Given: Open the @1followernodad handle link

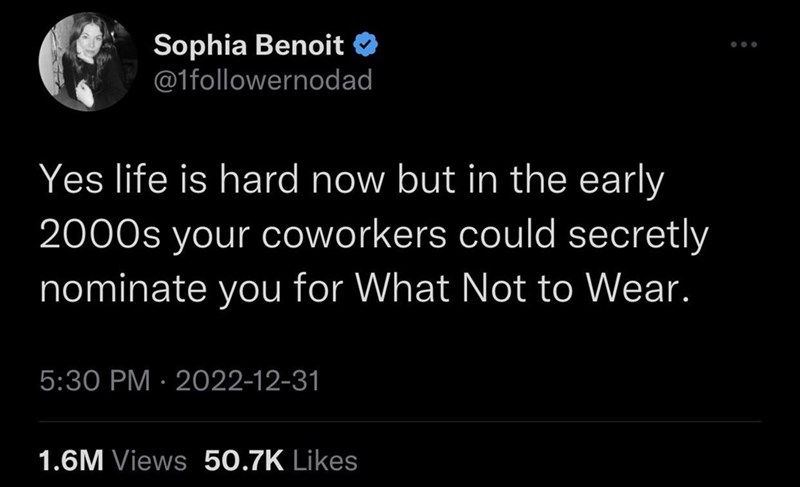Looking at the screenshot, I should pos(263,80).
